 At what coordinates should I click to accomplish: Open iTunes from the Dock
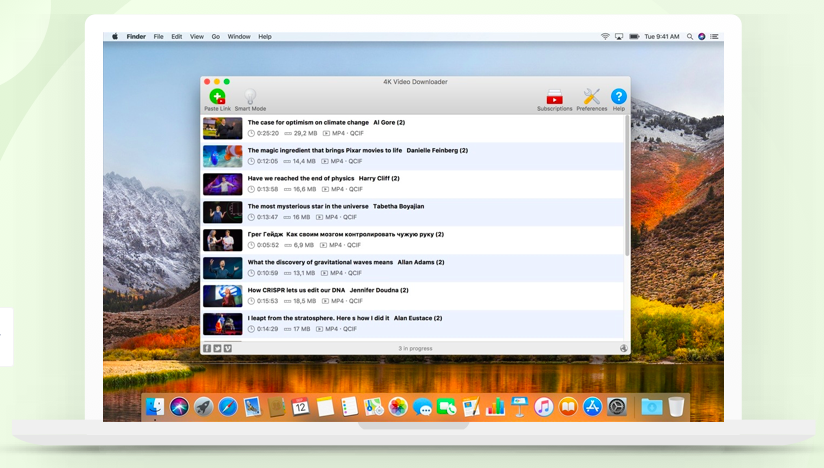click(544, 407)
